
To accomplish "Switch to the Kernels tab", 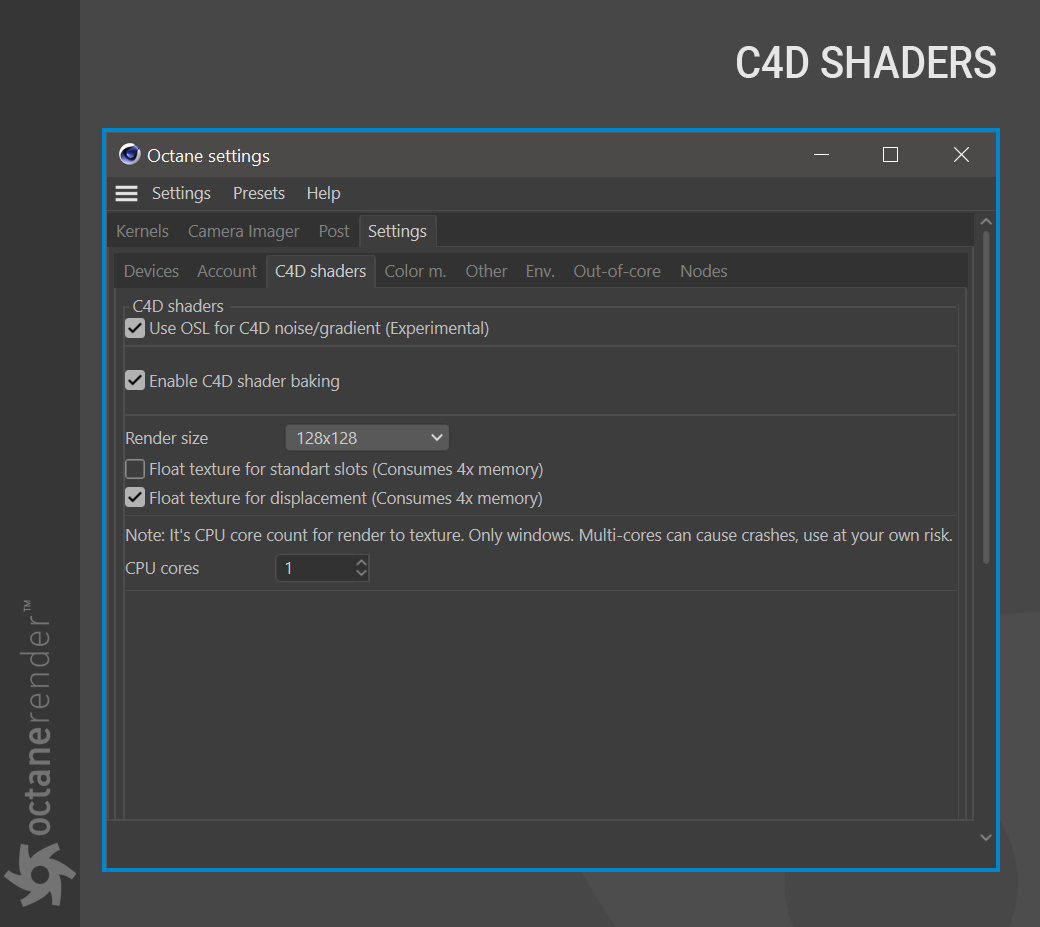I will point(142,231).
